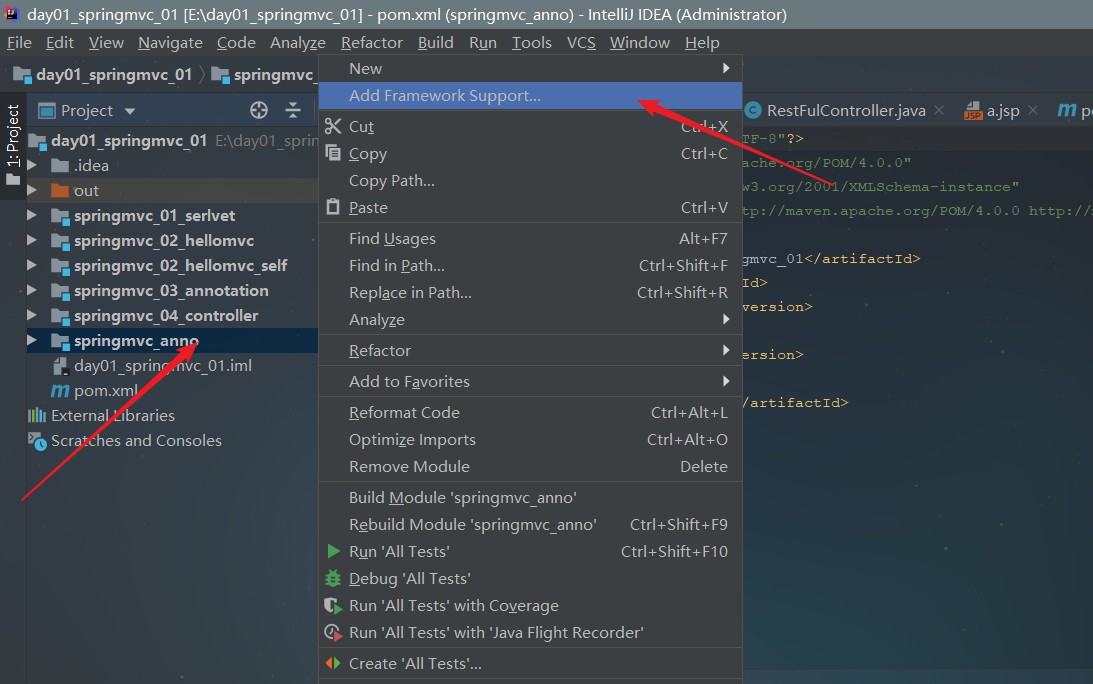The width and height of the screenshot is (1093, 684).
Task: Click the Run with Coverage shield icon
Action: coord(333,606)
